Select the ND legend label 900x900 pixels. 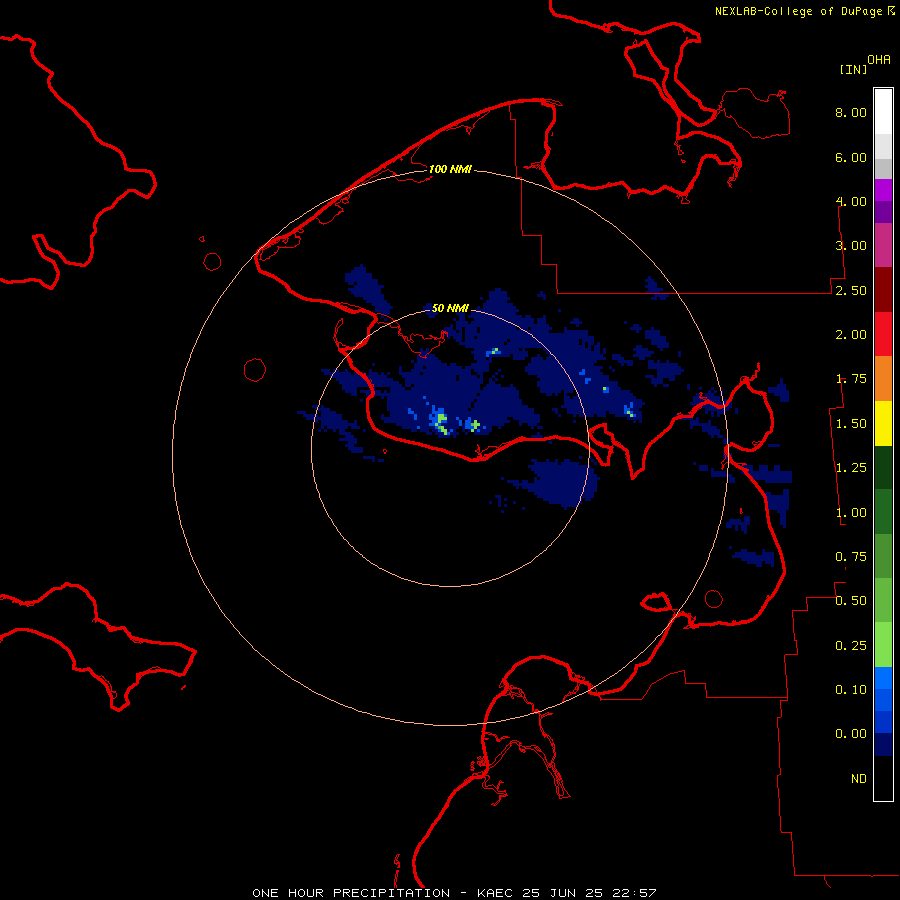(x=859, y=779)
